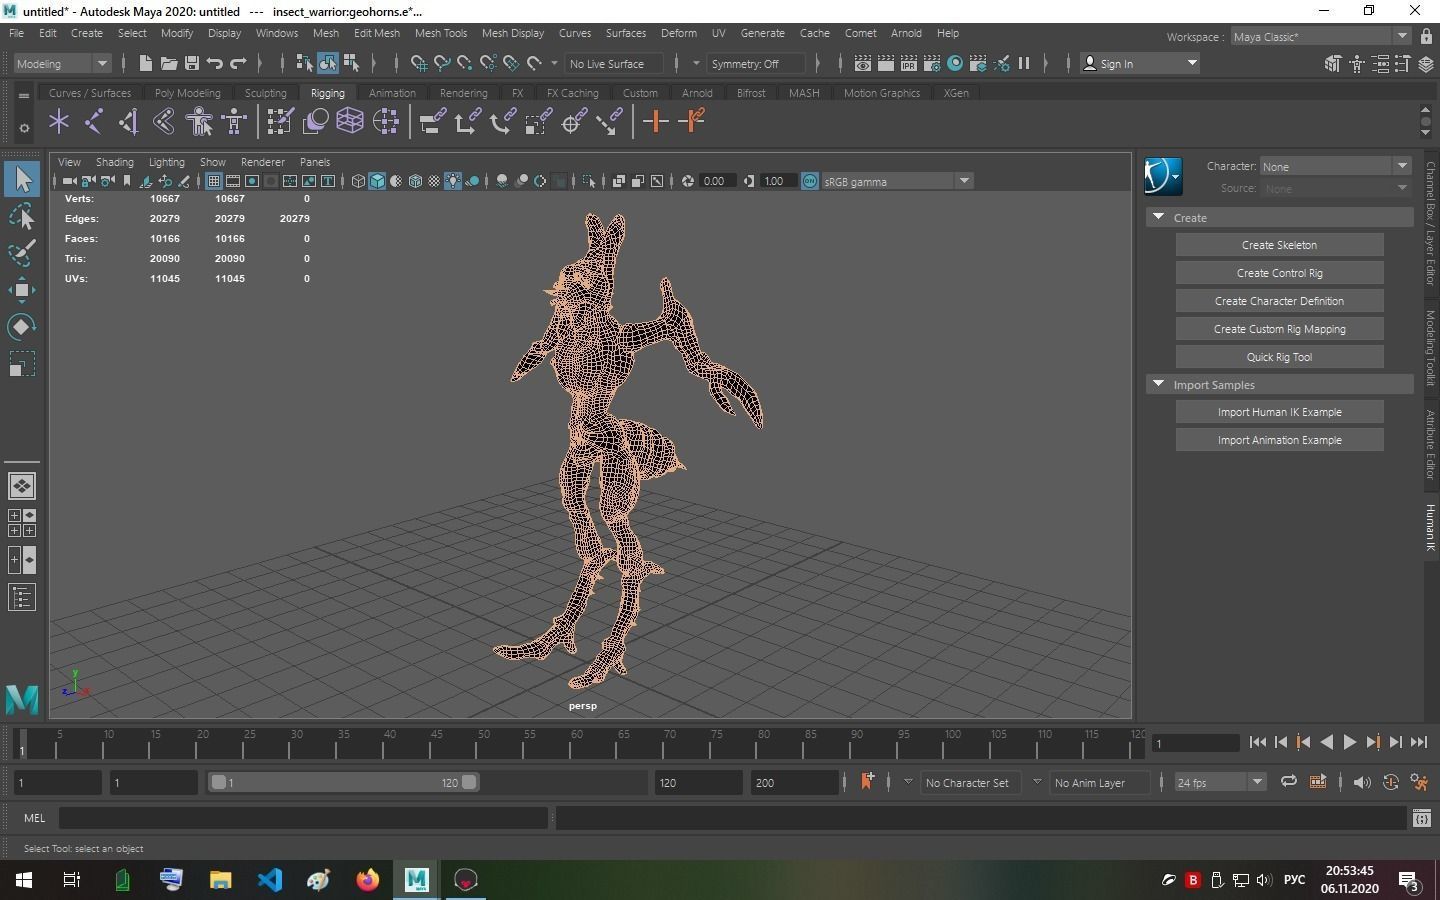Open the sRGB gamma dropdown
Image resolution: width=1440 pixels, height=900 pixels.
(x=896, y=181)
